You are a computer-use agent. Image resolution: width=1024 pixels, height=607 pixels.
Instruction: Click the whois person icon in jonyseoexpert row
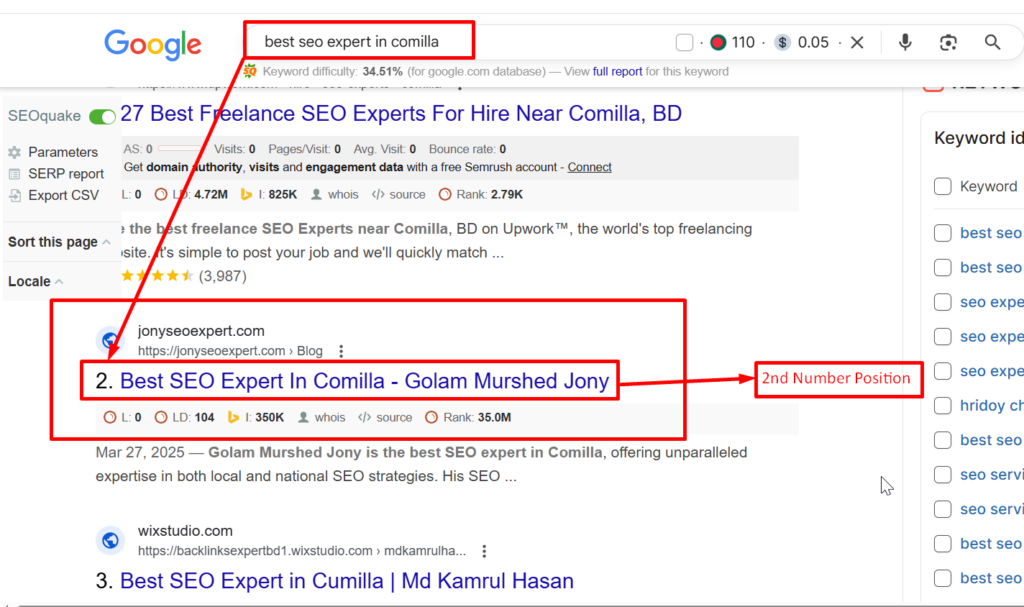tap(303, 417)
